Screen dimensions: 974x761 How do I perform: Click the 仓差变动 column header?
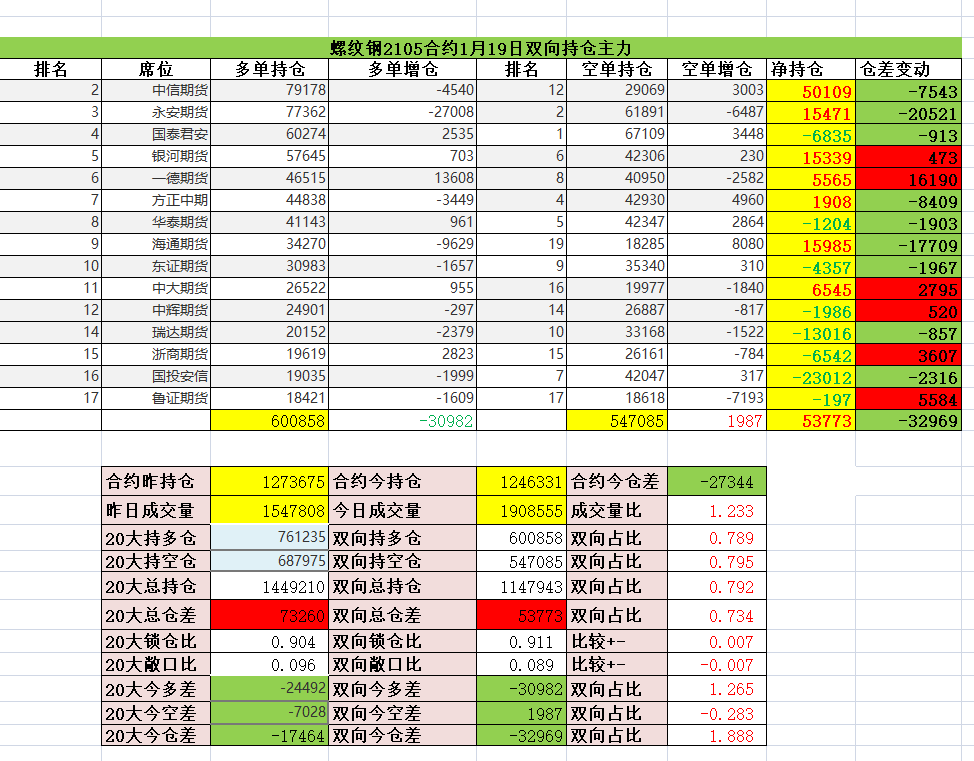coord(909,69)
